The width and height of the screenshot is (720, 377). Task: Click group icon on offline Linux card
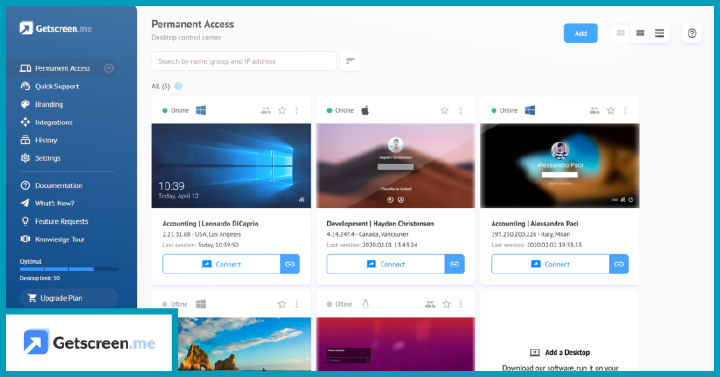point(430,304)
